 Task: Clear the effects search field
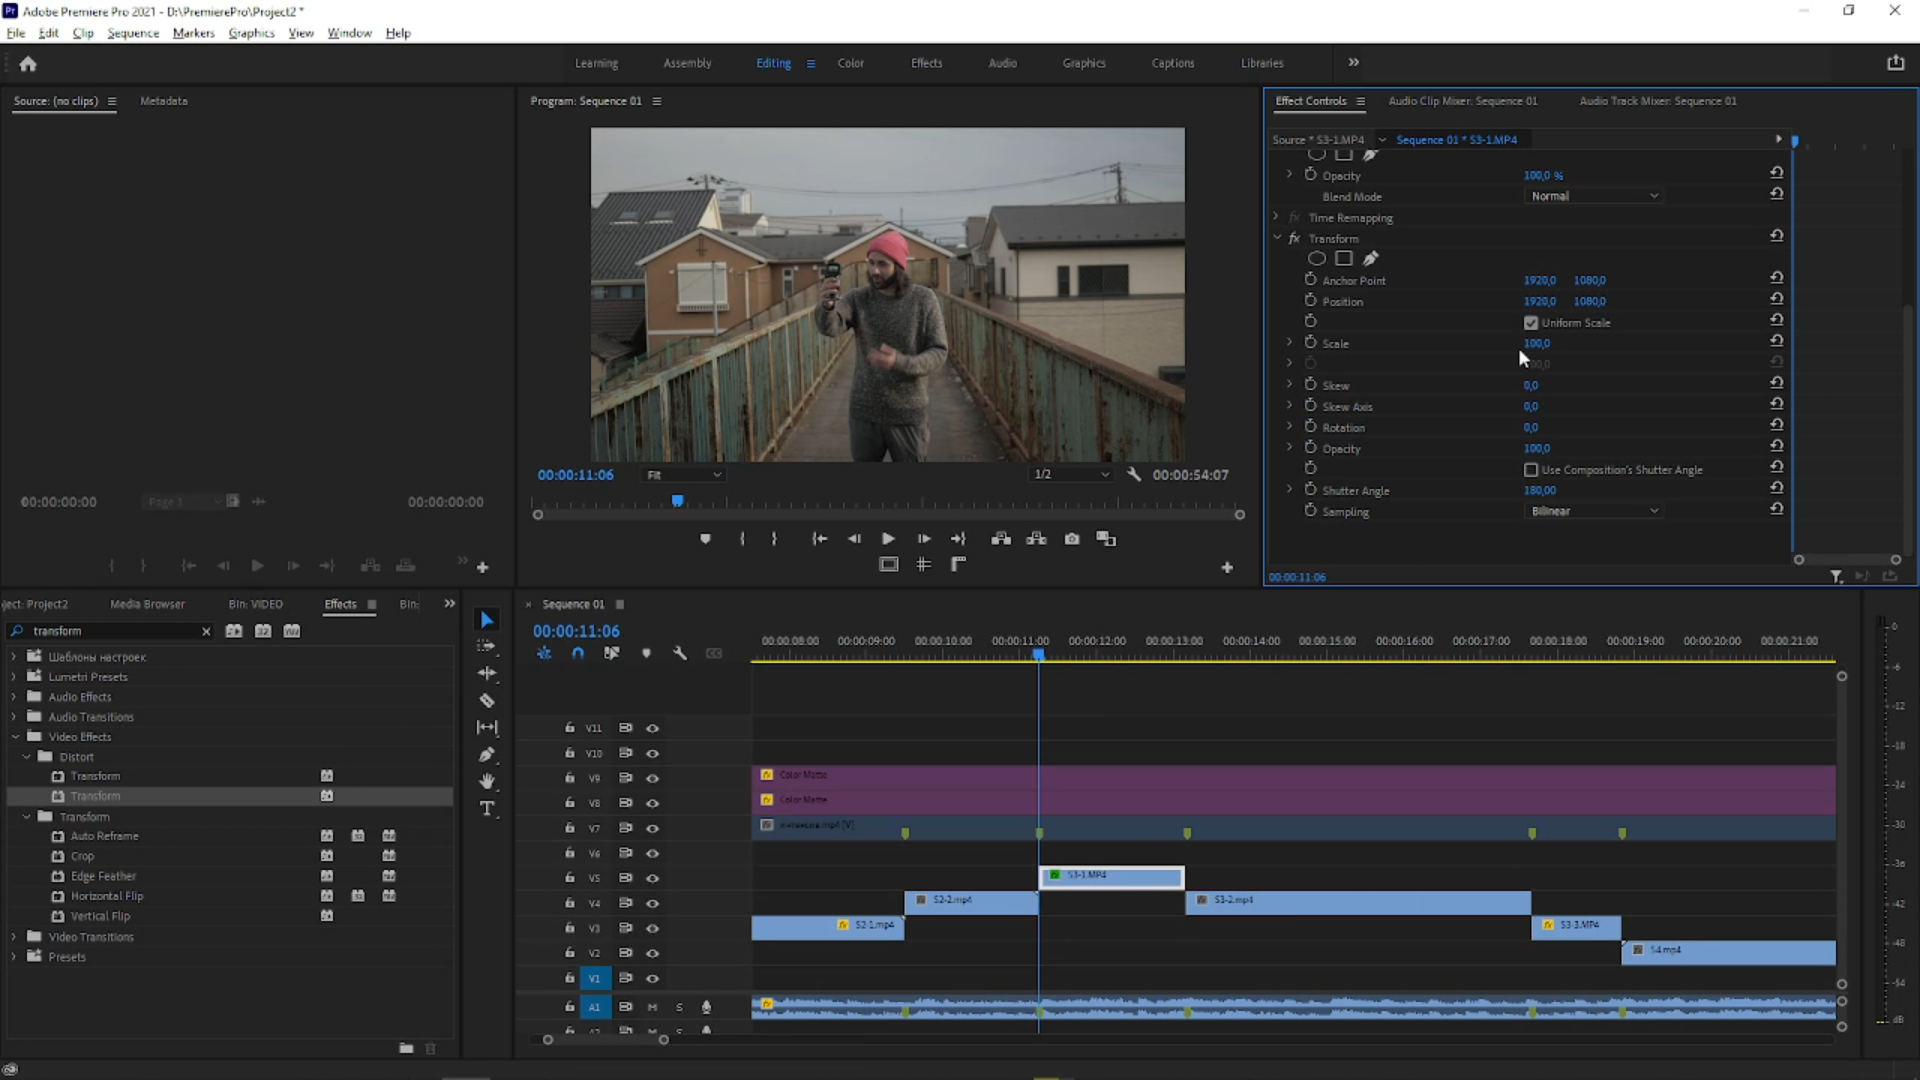[x=206, y=632]
